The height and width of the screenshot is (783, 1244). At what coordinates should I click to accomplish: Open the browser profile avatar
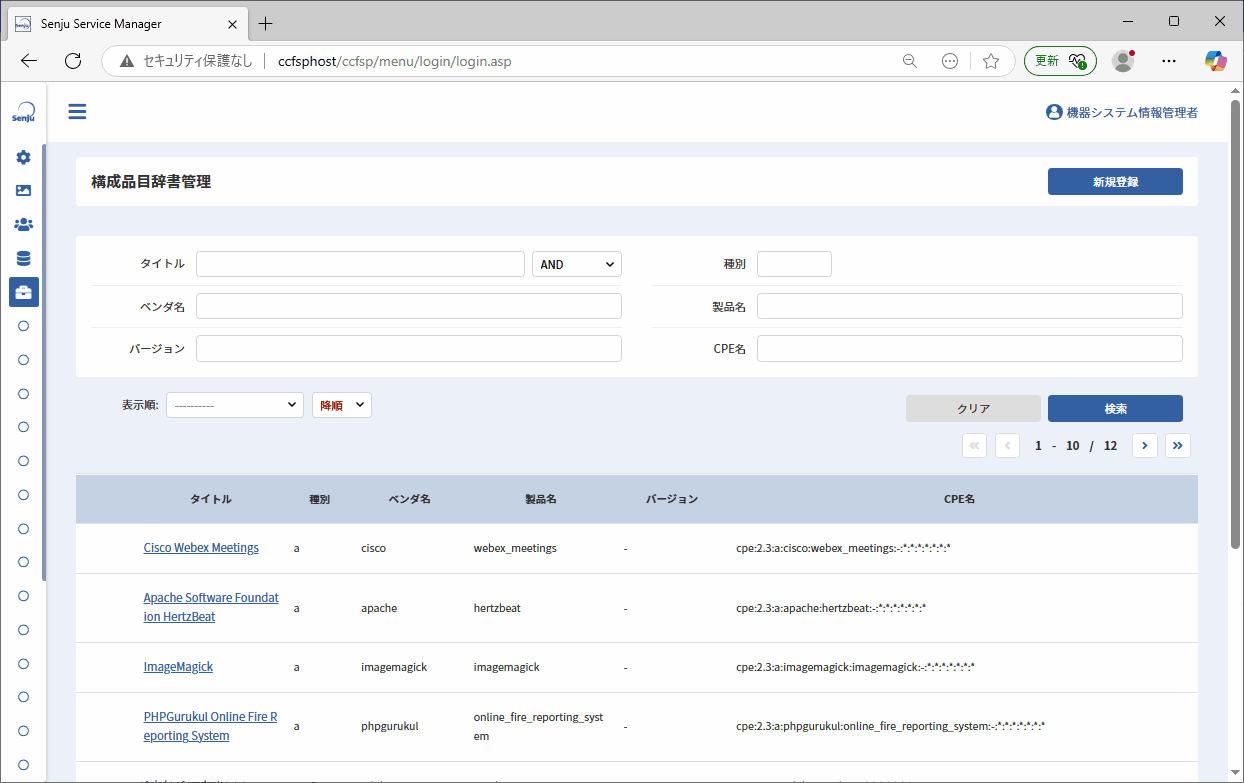pyautogui.click(x=1124, y=61)
